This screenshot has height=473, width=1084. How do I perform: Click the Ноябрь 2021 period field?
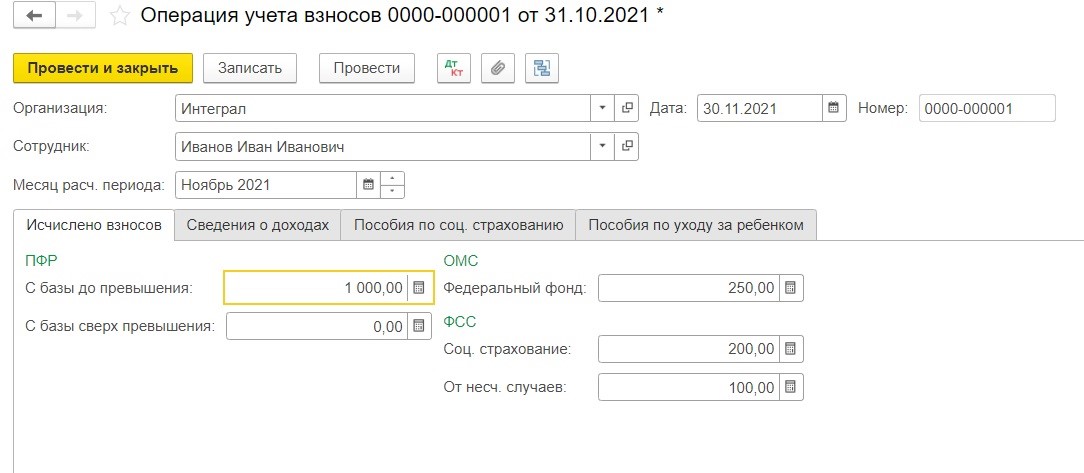pyautogui.click(x=267, y=185)
